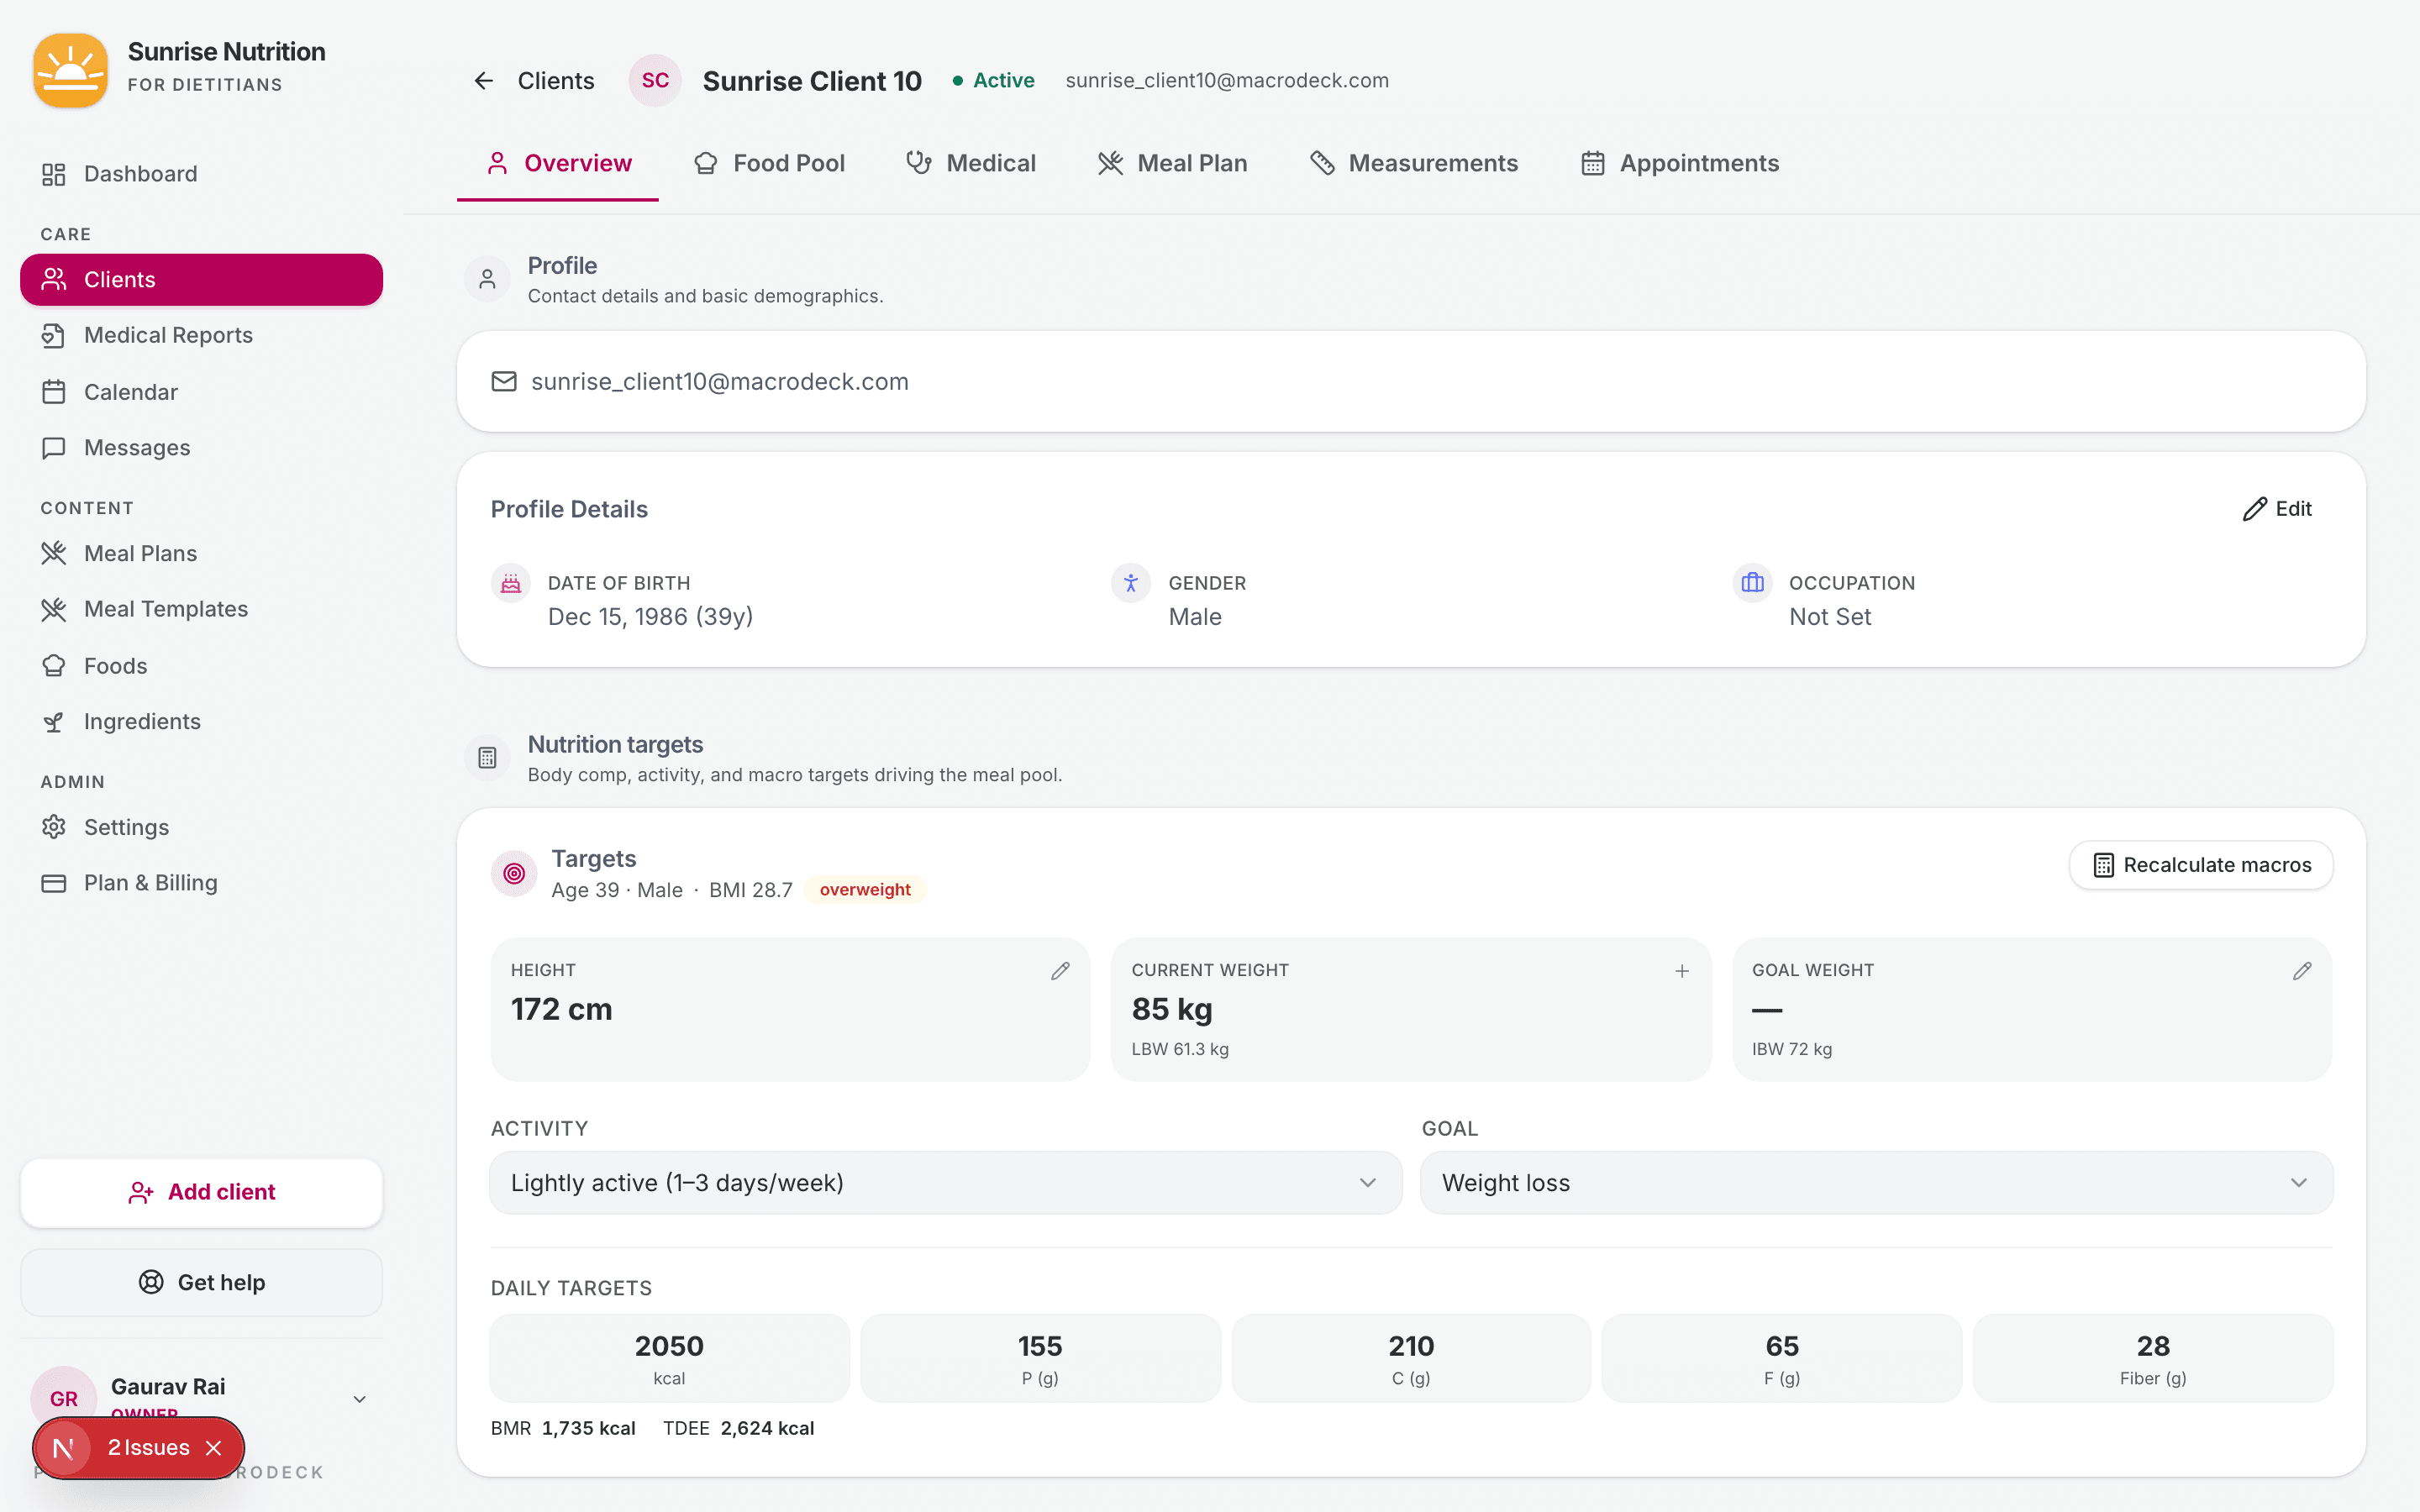Select Meal Templates under Content

[x=166, y=609]
